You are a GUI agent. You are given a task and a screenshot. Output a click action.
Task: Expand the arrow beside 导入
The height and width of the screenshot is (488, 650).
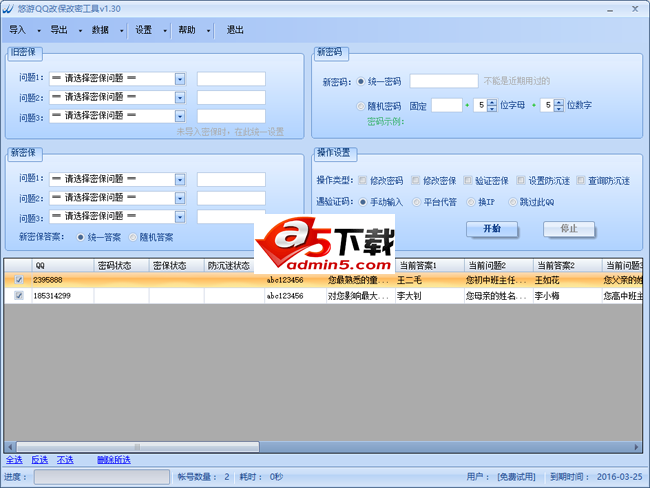[39, 31]
